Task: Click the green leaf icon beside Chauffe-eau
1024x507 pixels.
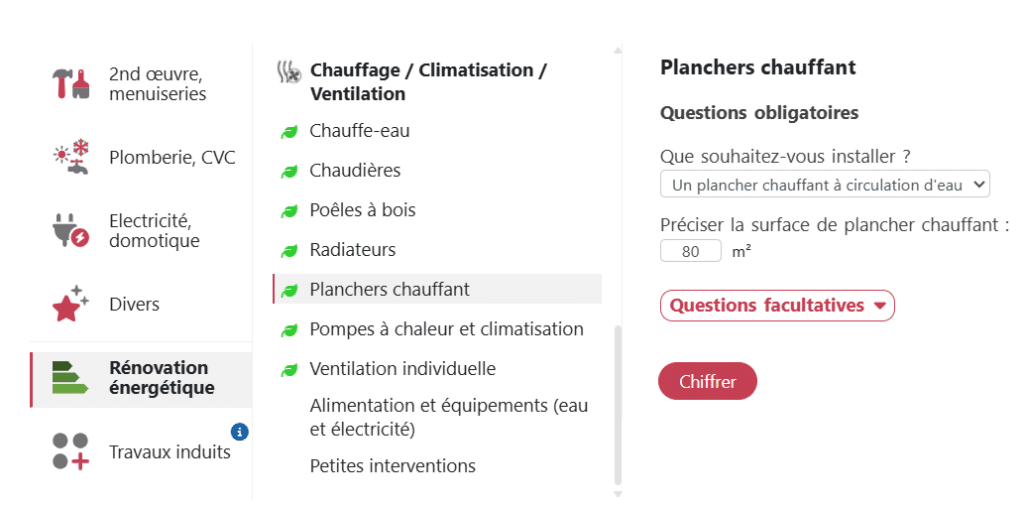Action: click(289, 132)
